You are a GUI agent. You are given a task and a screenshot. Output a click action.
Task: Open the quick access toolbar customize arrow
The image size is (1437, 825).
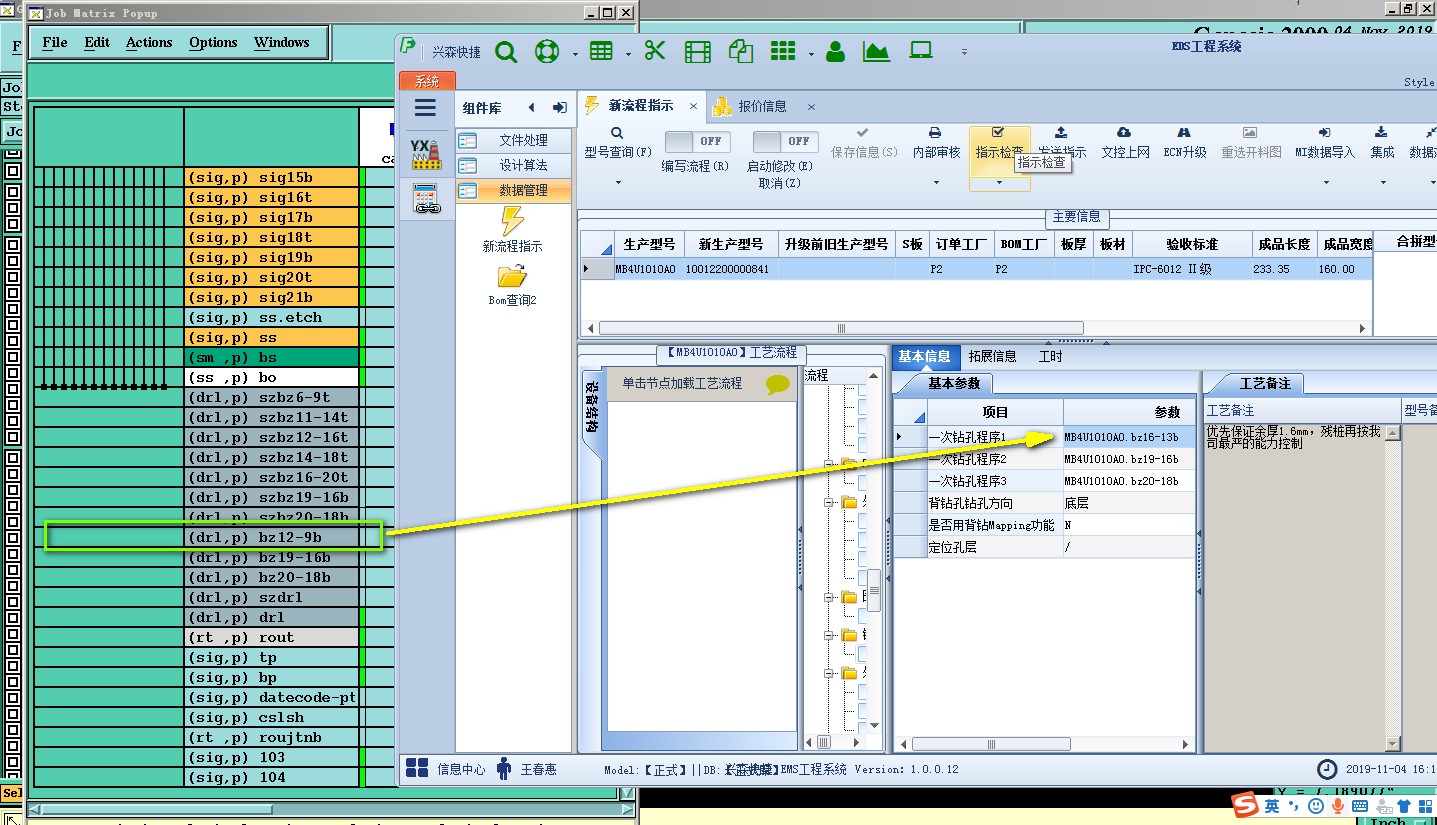click(964, 52)
